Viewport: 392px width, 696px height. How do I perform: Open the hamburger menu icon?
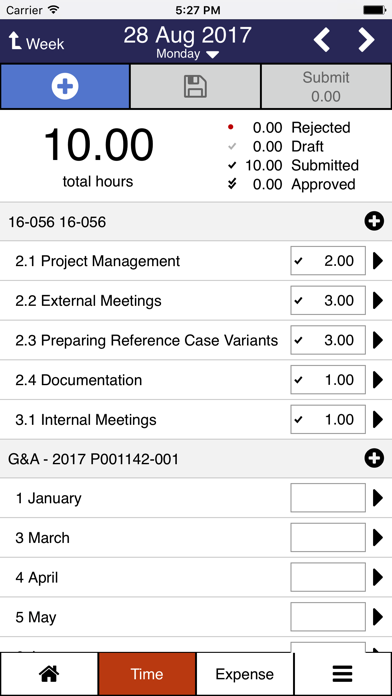pos(343,674)
